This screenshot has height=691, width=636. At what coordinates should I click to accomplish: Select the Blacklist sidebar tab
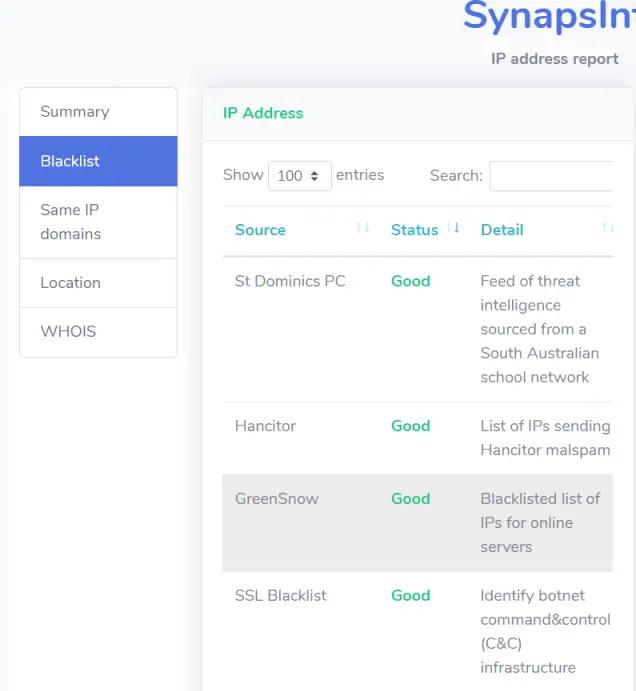[x=98, y=161]
